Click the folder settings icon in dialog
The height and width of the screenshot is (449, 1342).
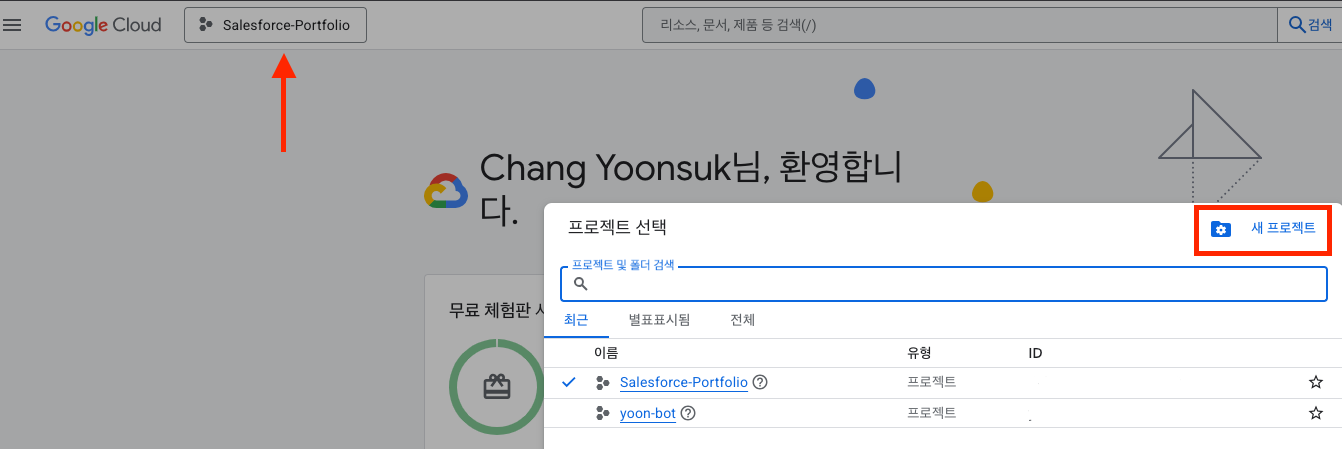point(1220,229)
